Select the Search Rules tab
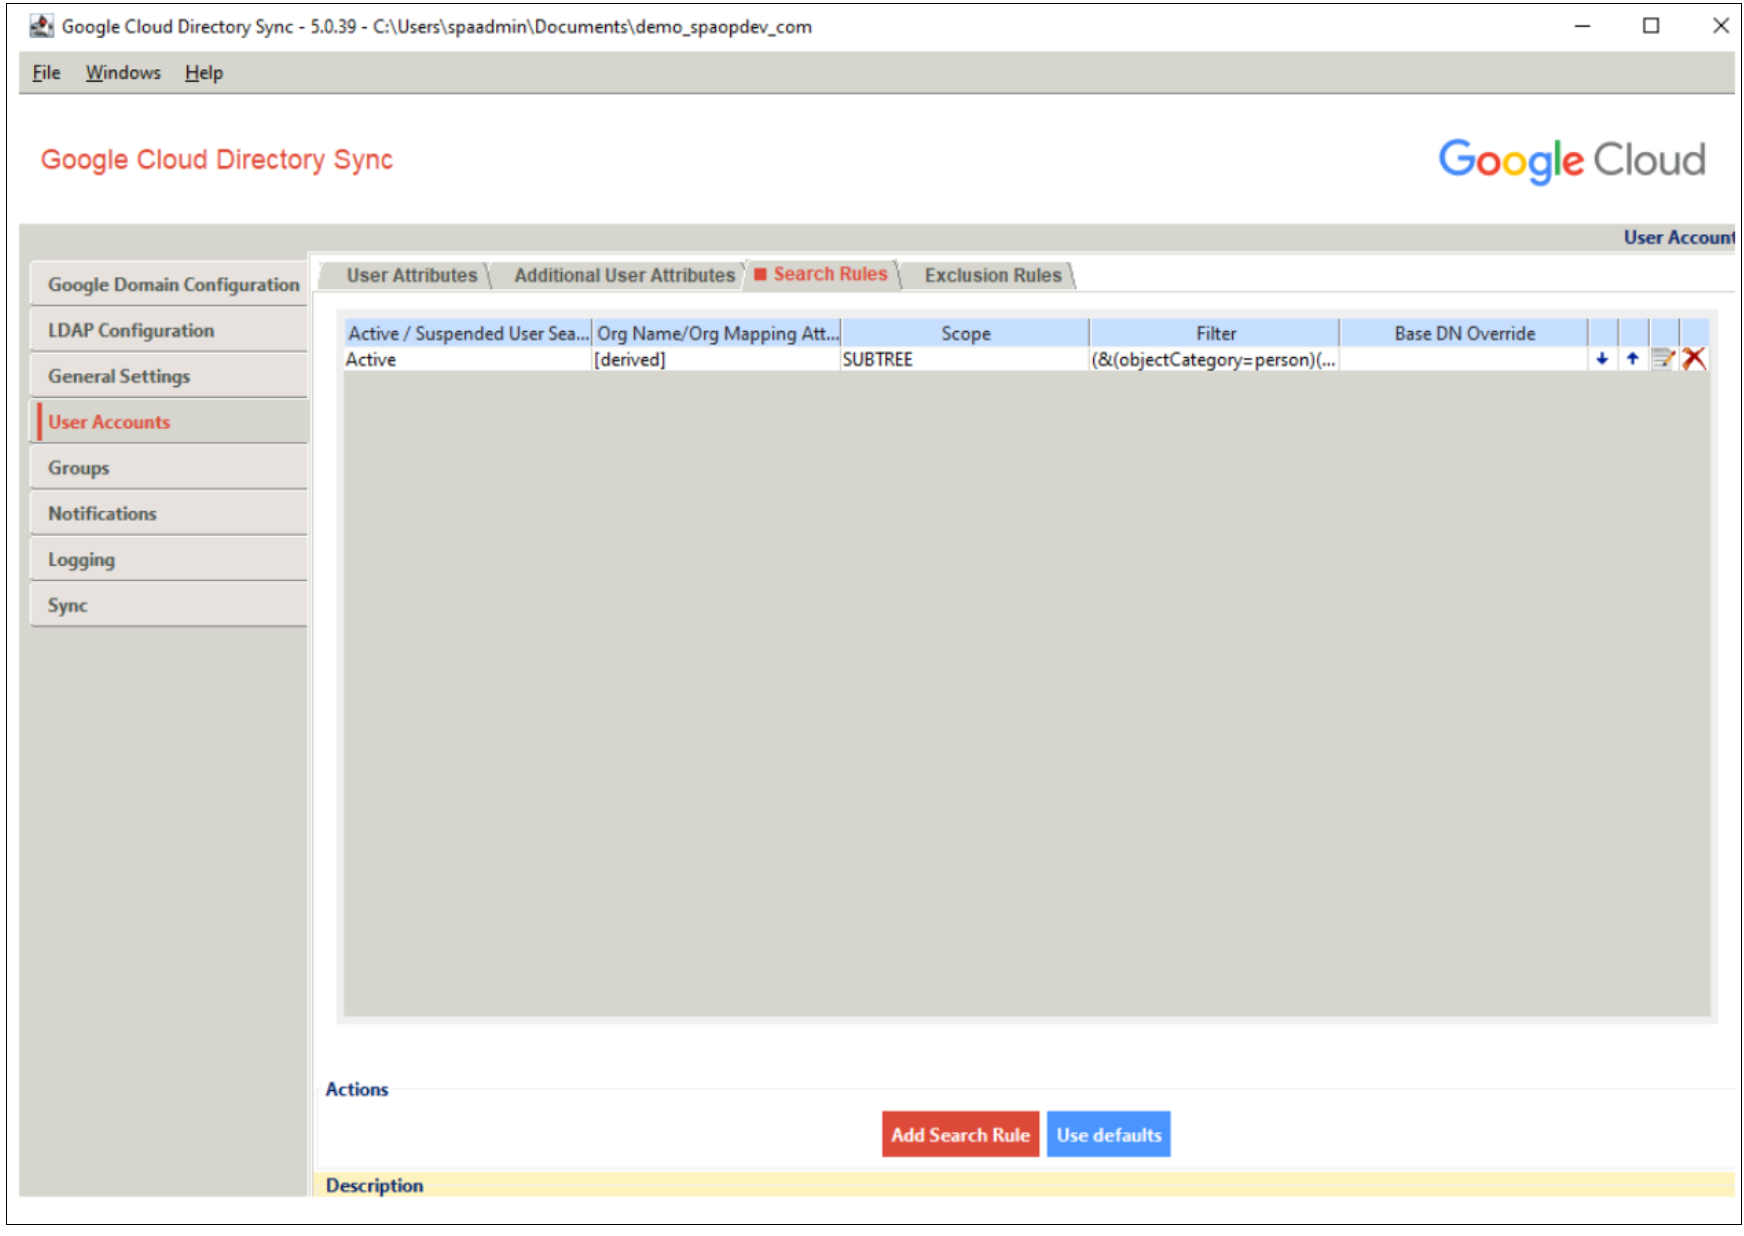Image resolution: width=1744 pixels, height=1236 pixels. (x=829, y=275)
